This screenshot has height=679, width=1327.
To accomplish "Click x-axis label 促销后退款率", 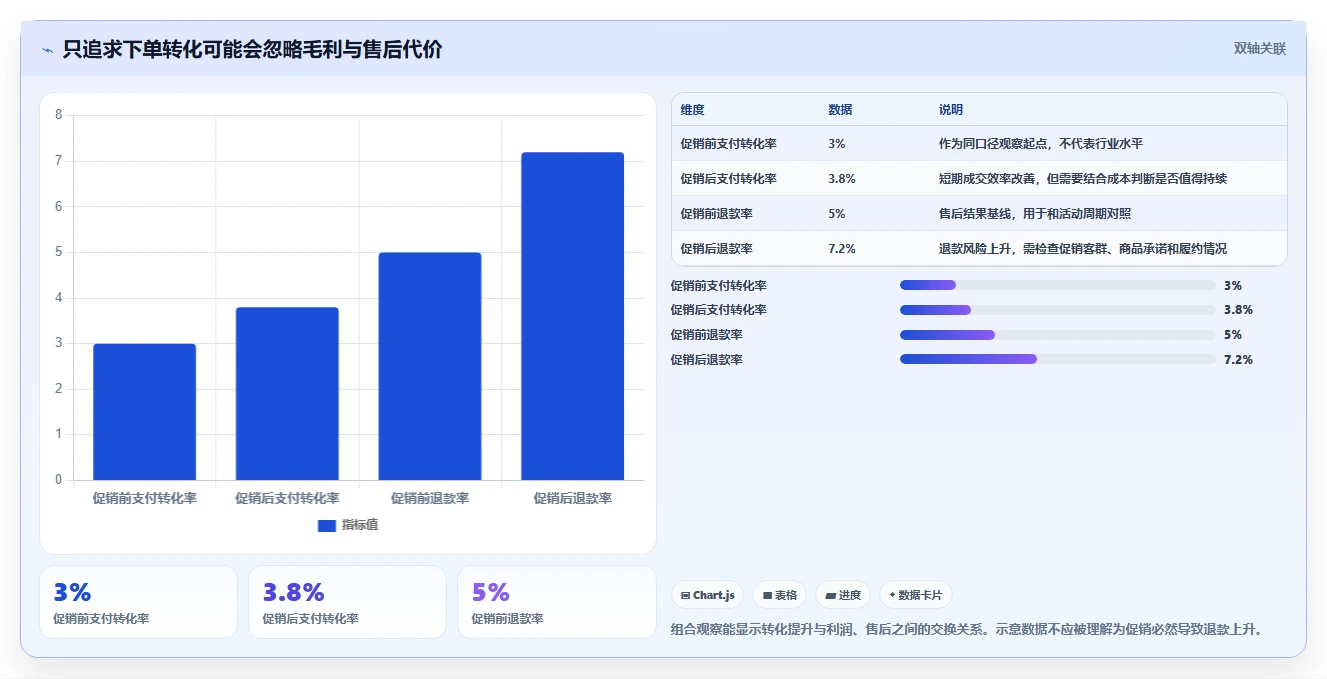I will click(572, 498).
